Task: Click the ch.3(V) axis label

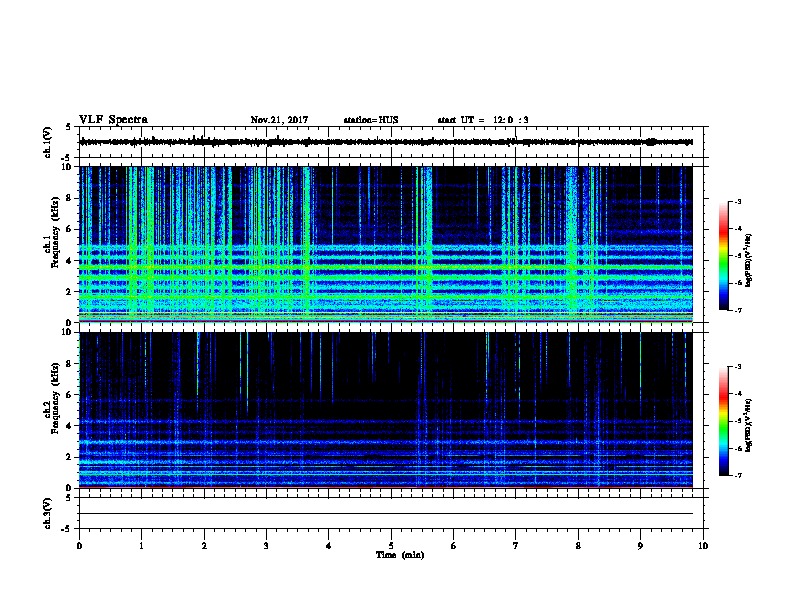Action: point(48,513)
